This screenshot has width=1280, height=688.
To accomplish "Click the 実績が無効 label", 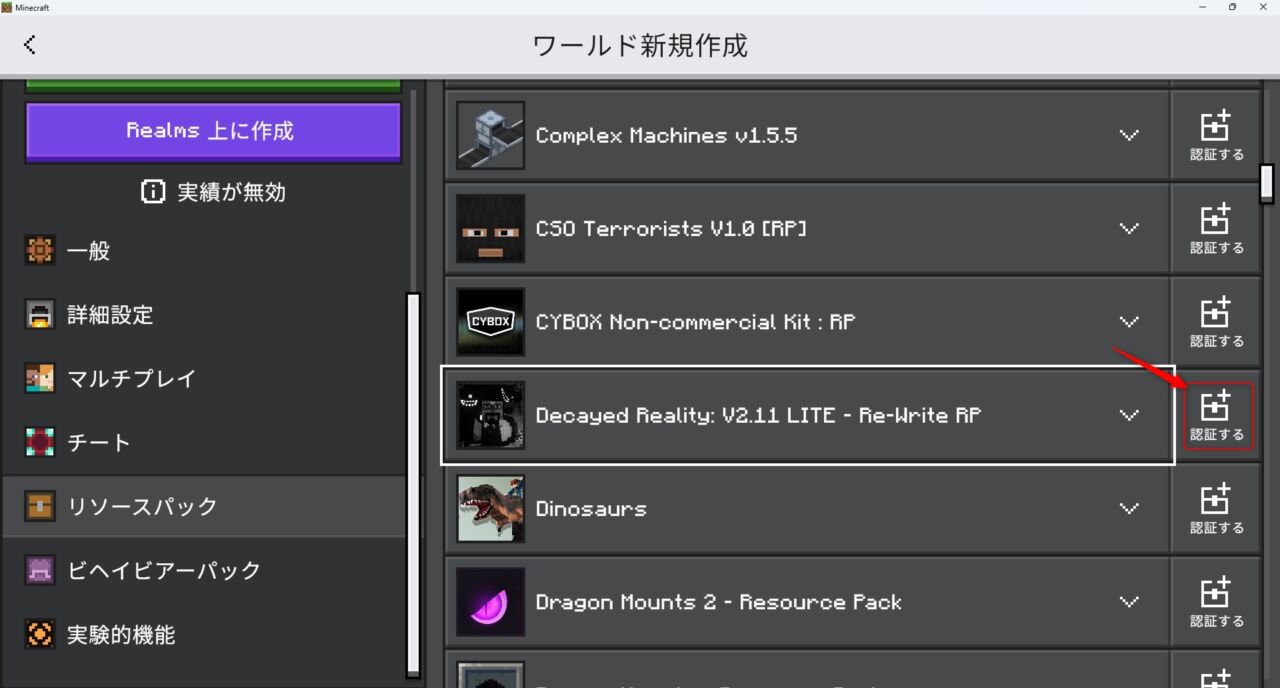I will pyautogui.click(x=231, y=192).
